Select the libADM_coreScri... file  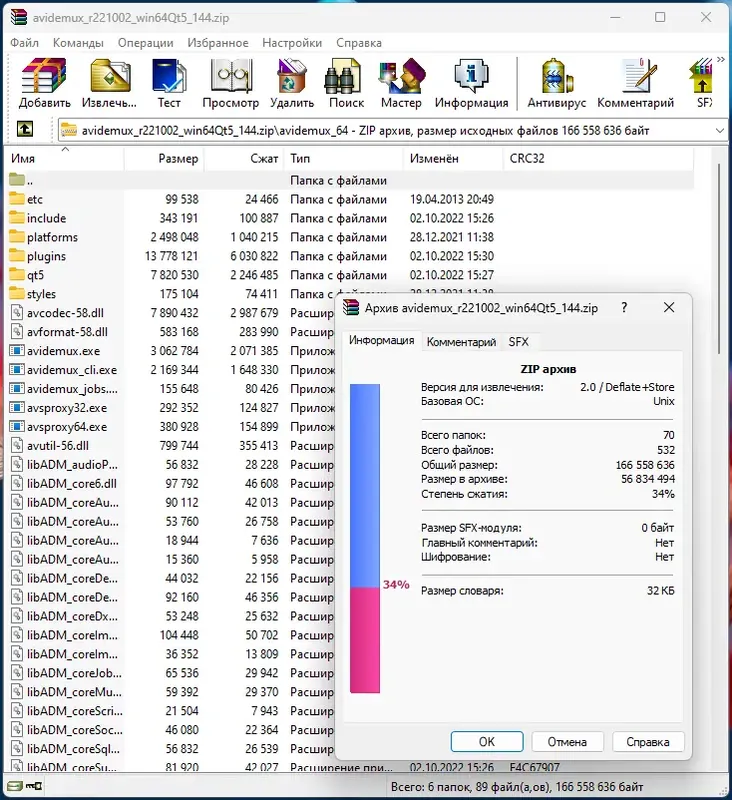171,711
